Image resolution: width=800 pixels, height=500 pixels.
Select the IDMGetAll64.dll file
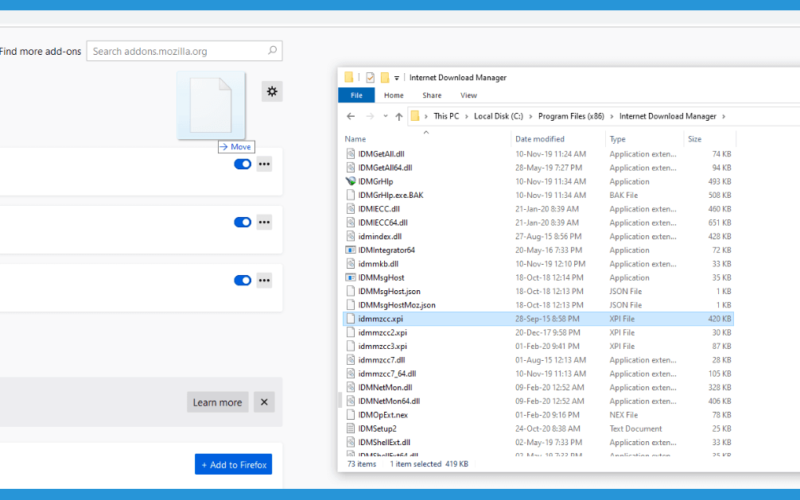(x=385, y=167)
